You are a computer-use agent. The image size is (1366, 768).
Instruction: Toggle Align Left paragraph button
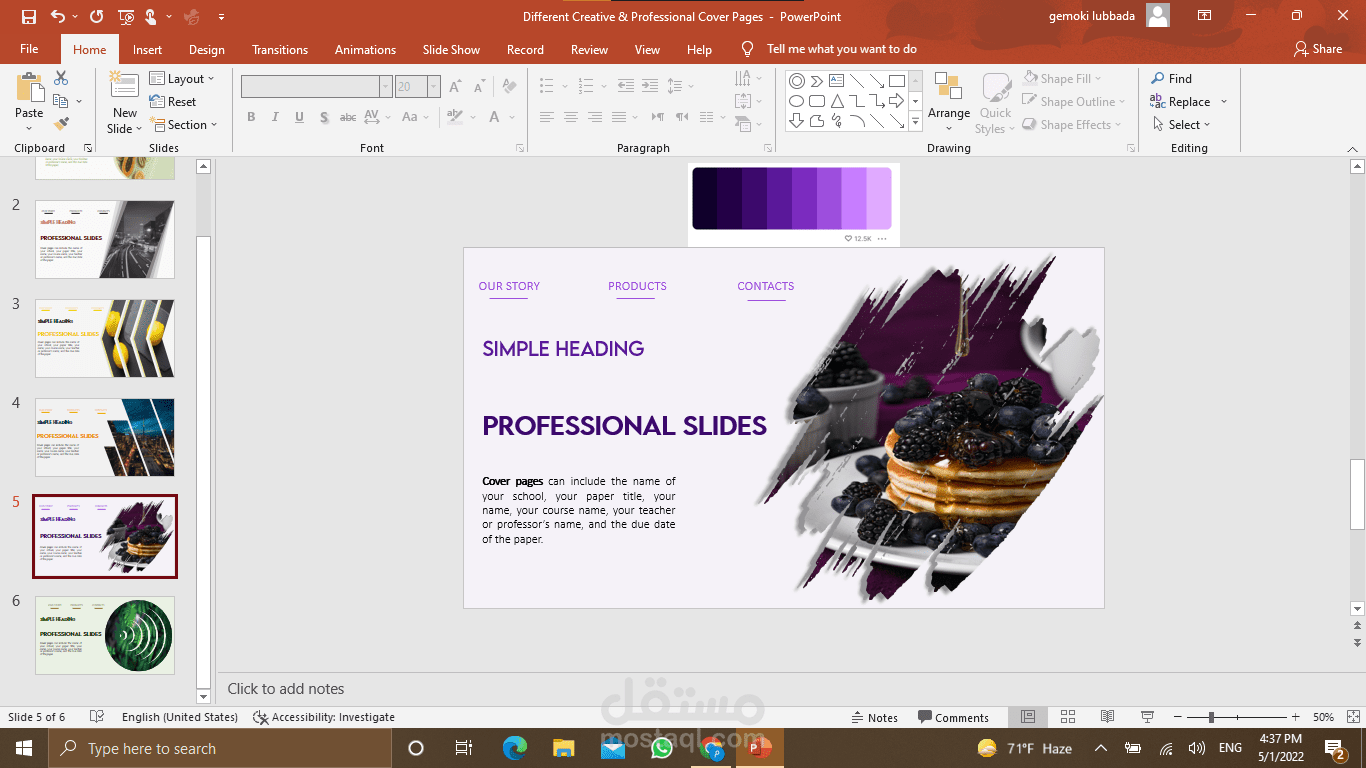(x=546, y=117)
